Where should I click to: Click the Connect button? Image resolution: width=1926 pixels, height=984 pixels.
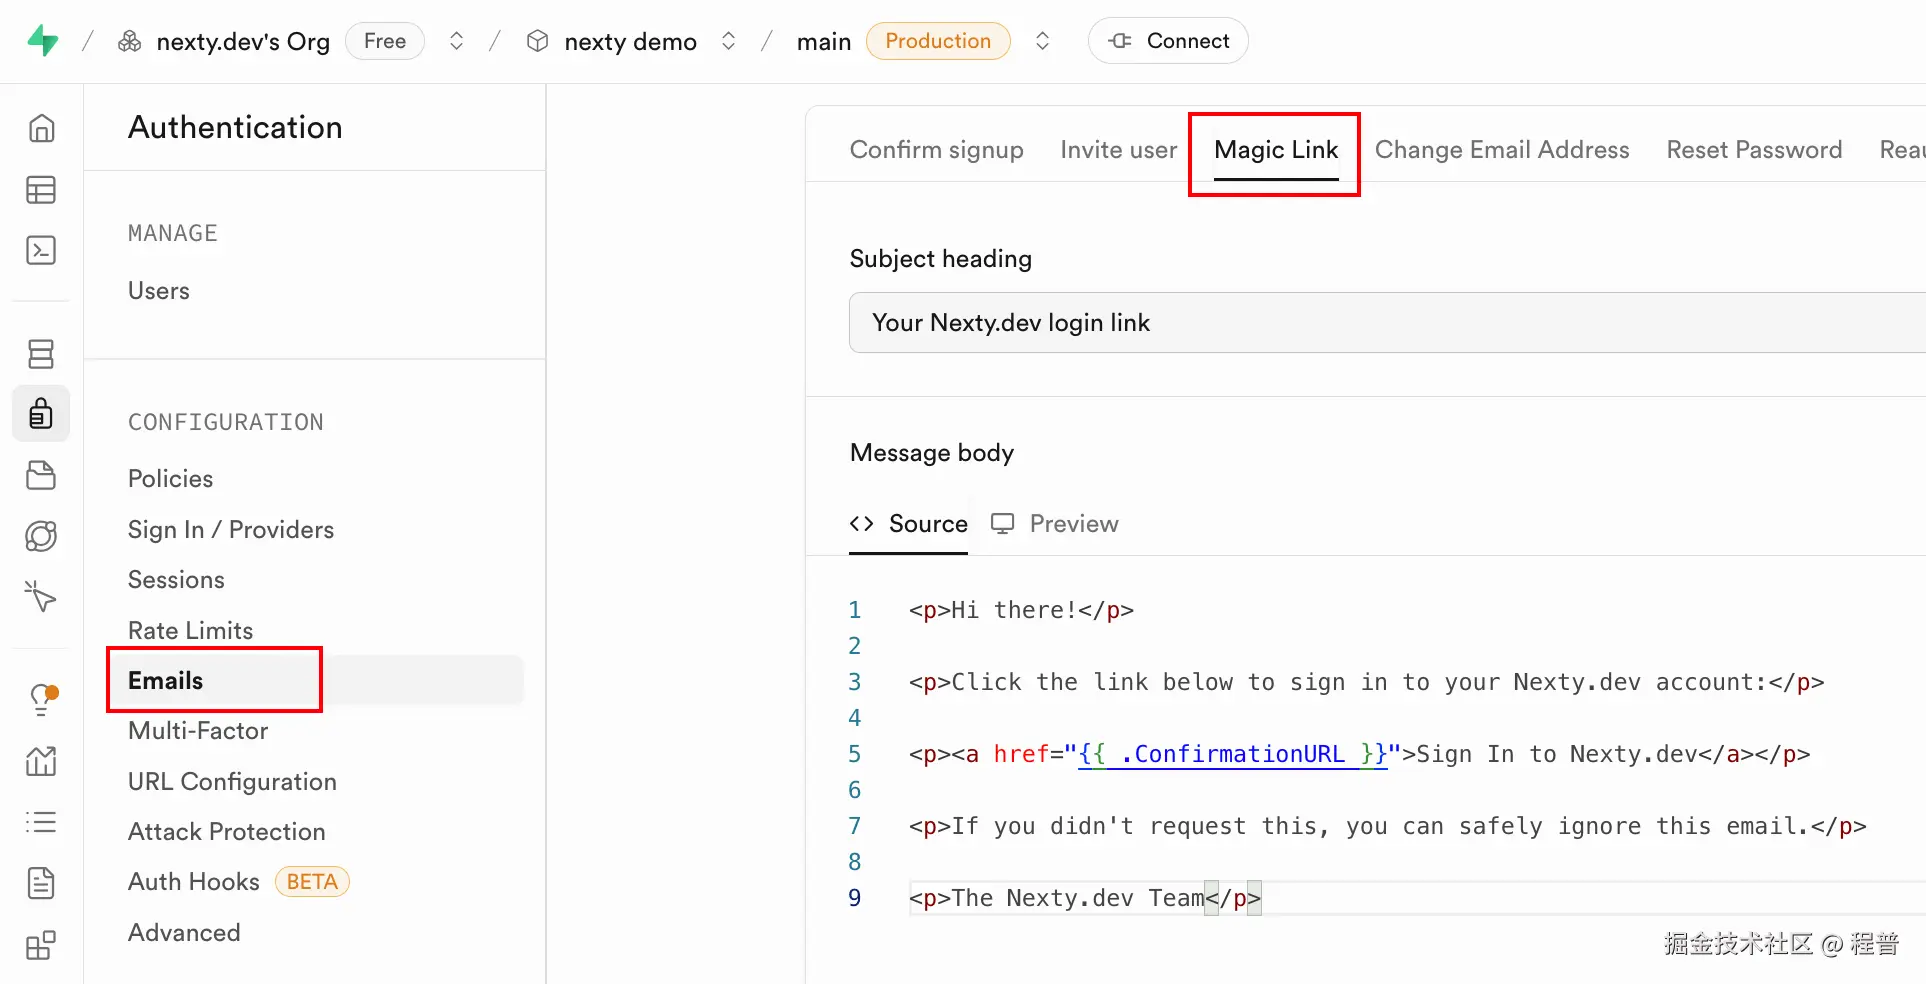pyautogui.click(x=1167, y=41)
